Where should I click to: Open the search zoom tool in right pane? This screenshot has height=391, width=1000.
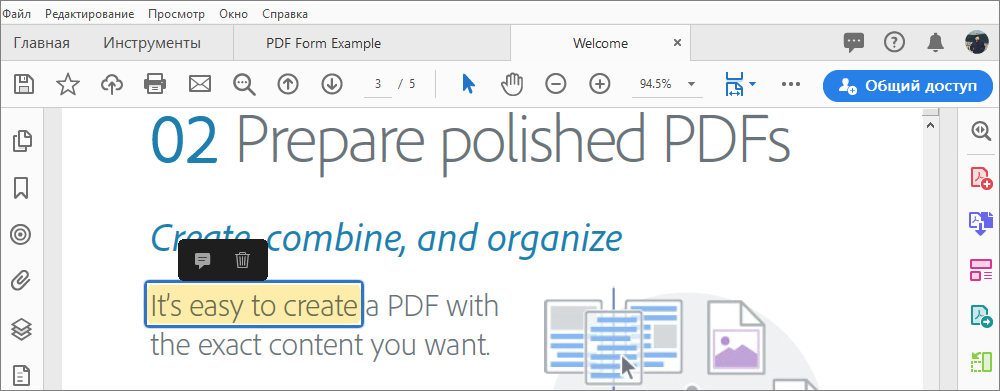(980, 130)
